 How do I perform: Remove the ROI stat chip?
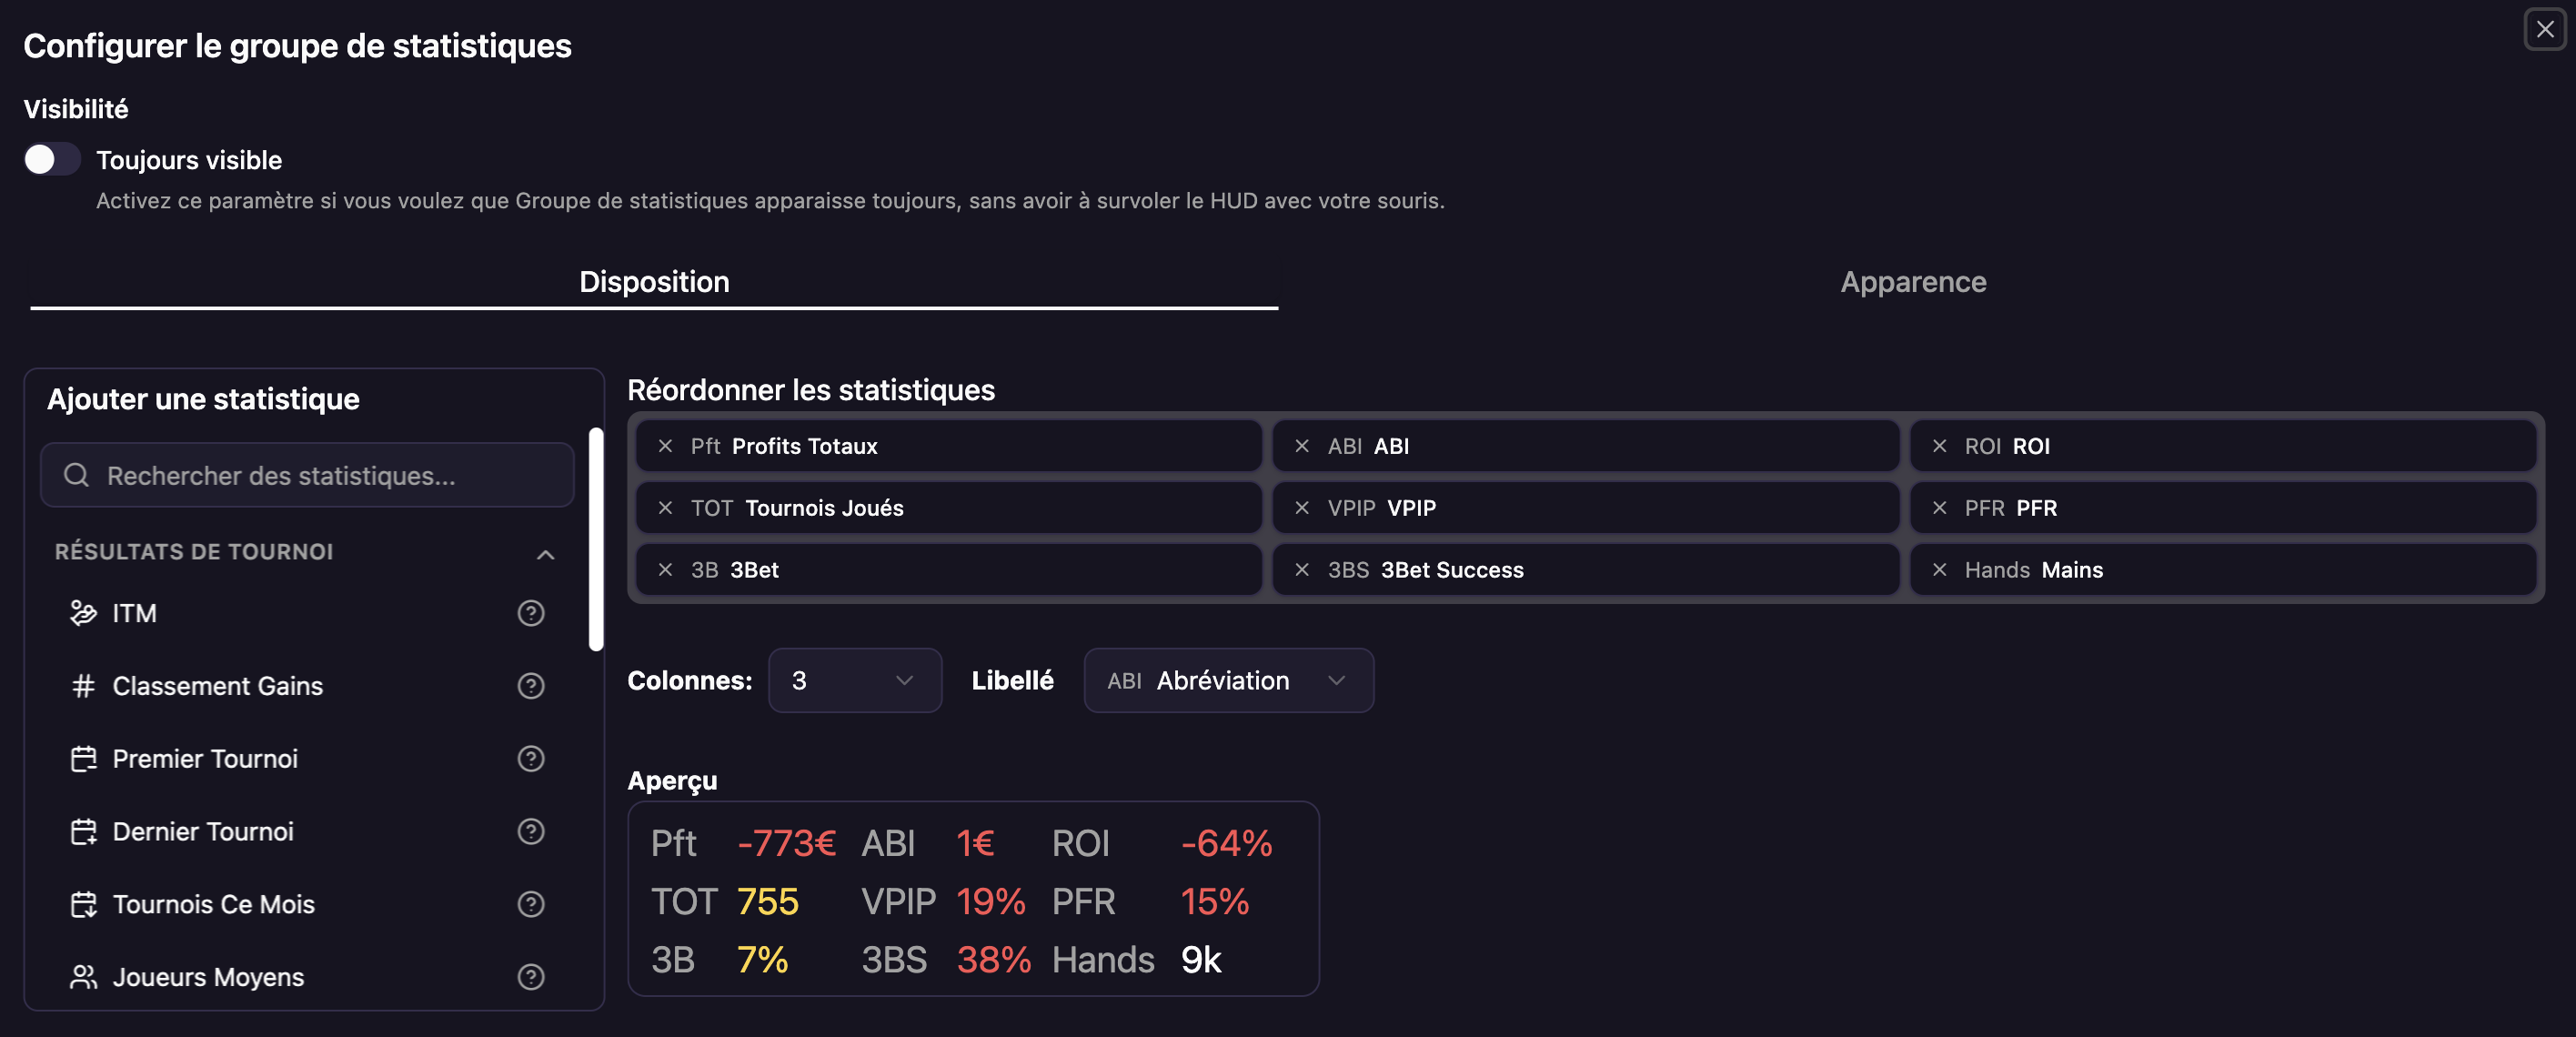1939,446
